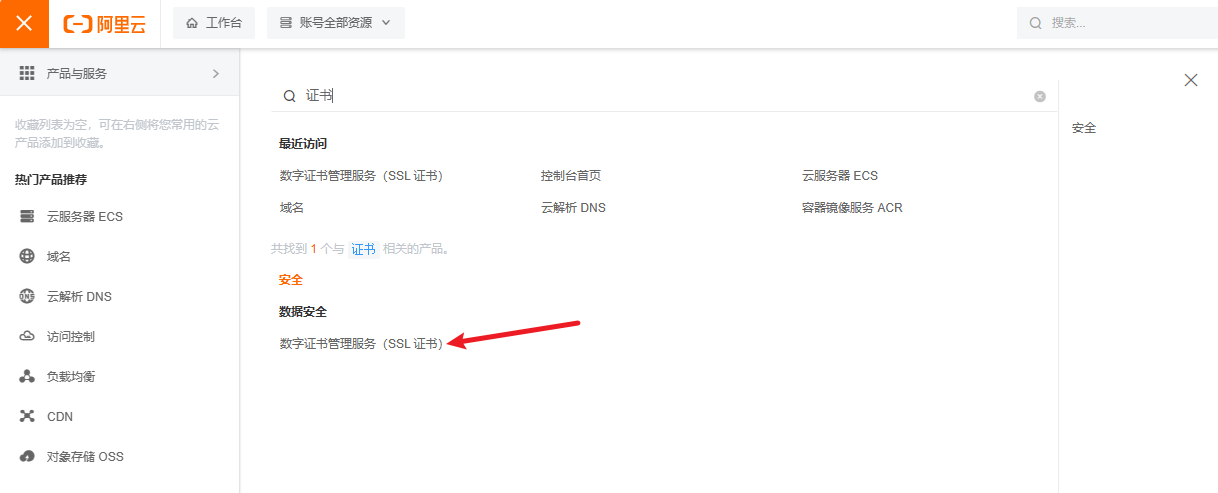Viewport: 1218px width, 493px height.
Task: Expand the 产品与服务 chevron arrow
Action: 216,73
